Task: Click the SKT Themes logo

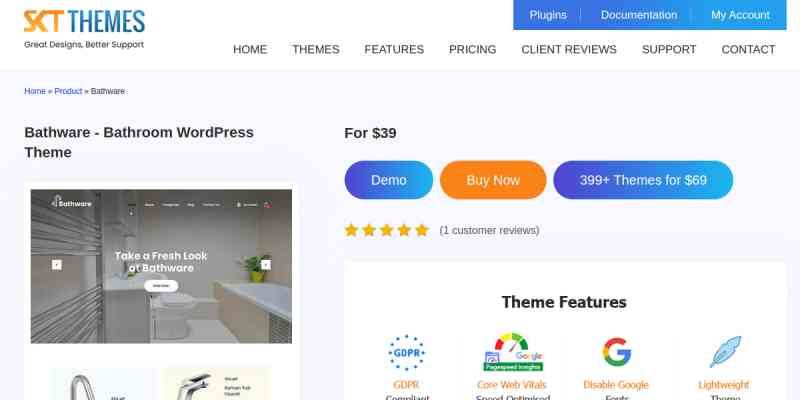Action: click(84, 29)
